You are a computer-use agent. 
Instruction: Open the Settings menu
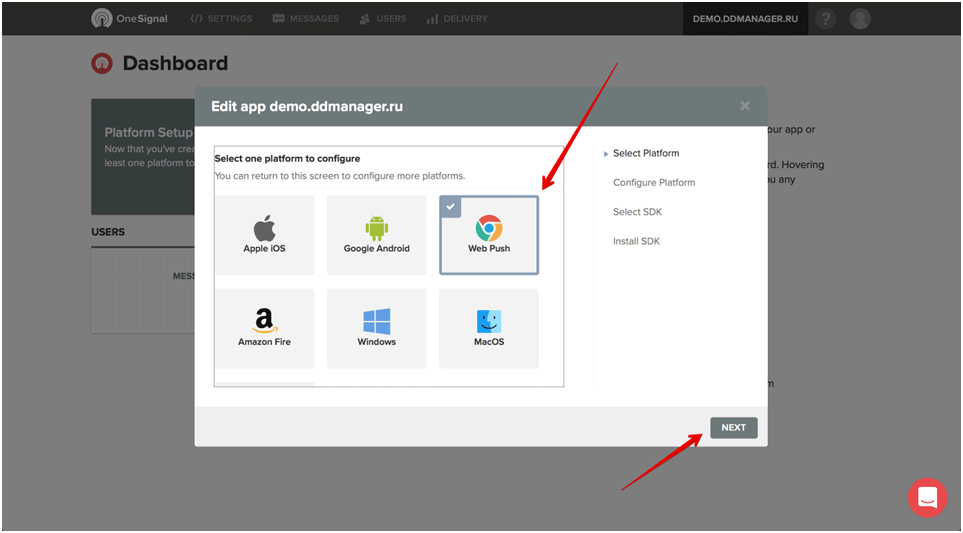[x=221, y=19]
